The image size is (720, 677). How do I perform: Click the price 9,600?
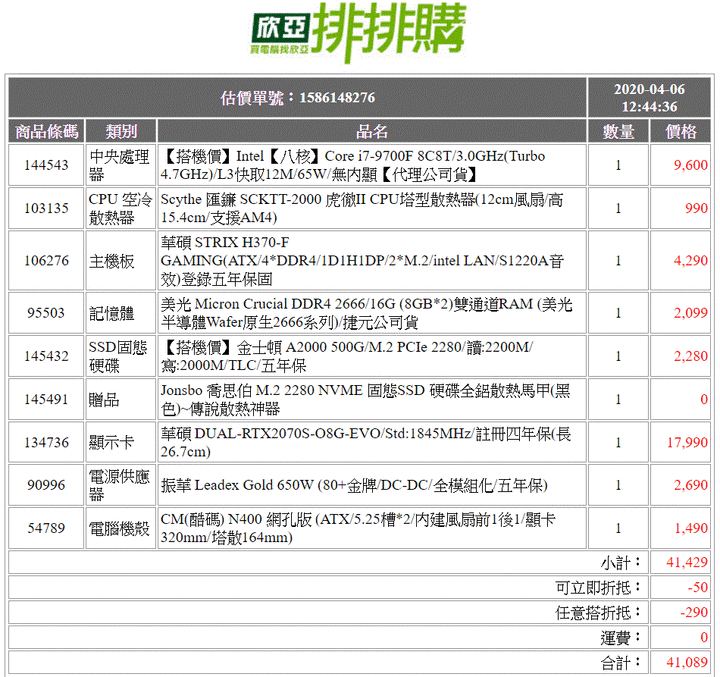[690, 165]
